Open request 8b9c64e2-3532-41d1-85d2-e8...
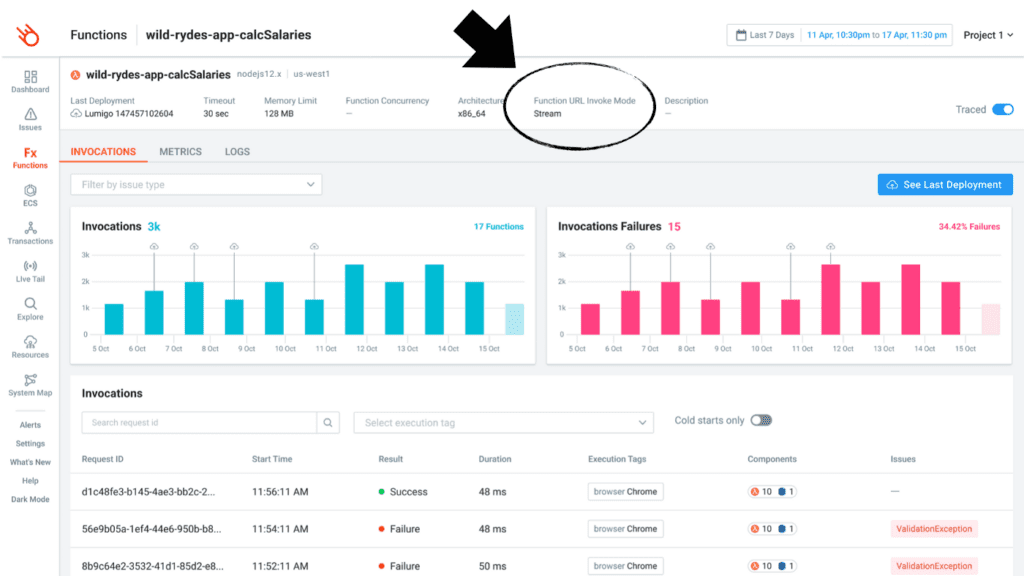The width and height of the screenshot is (1024, 576). [x=153, y=566]
